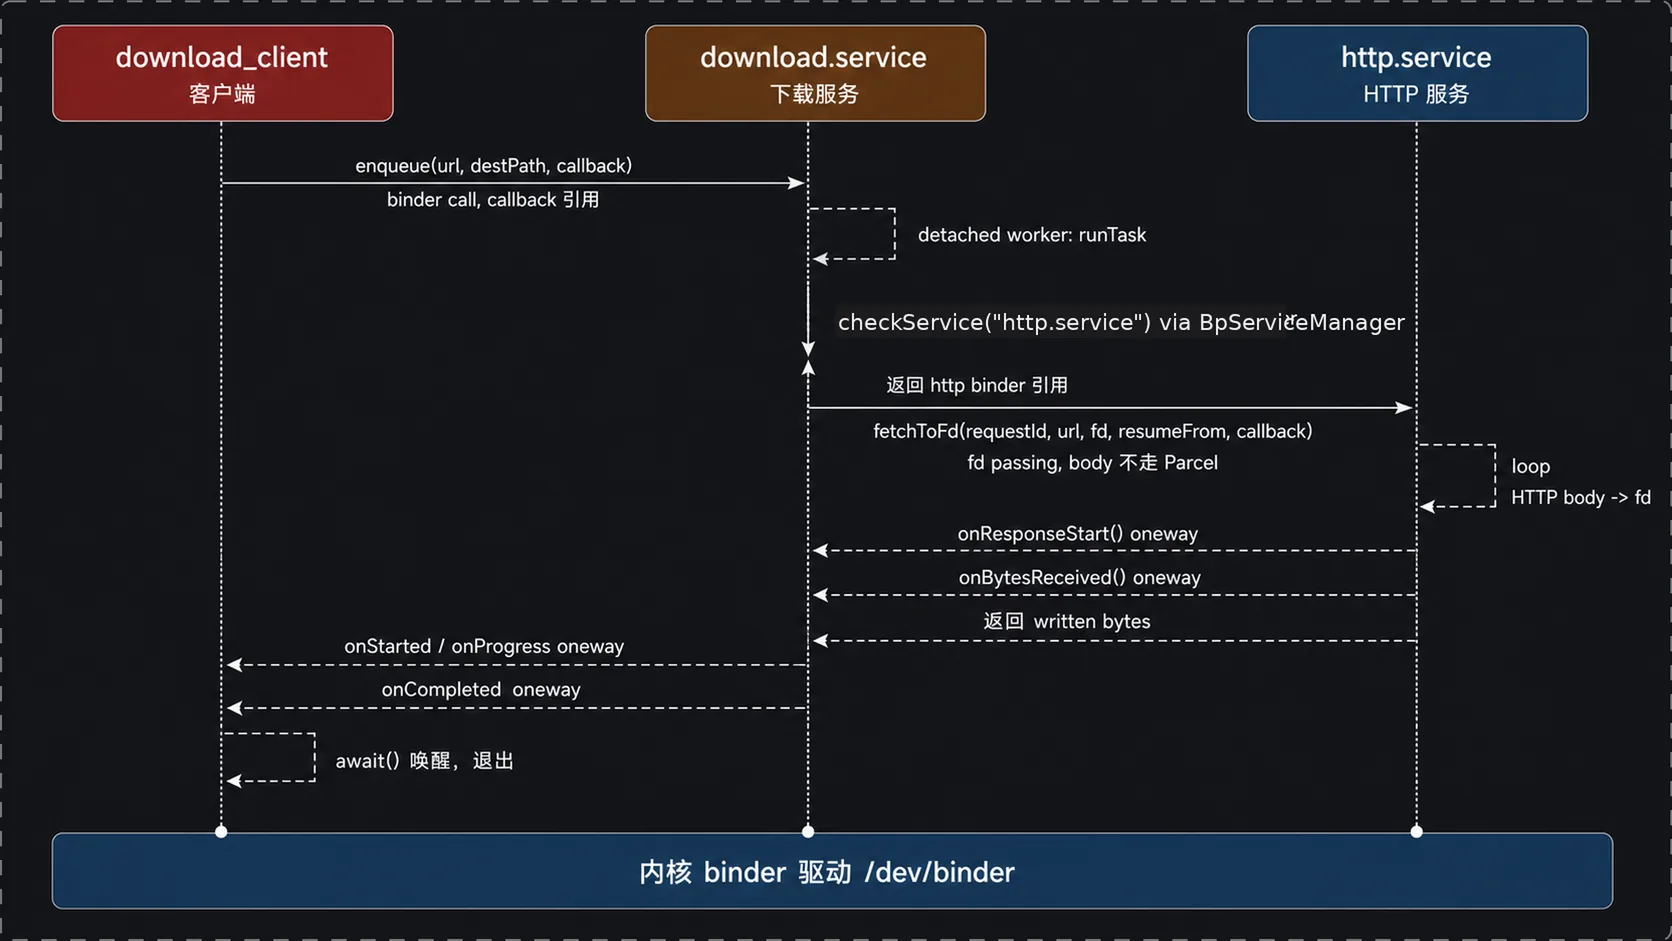Screen dimensions: 1672x941
Task: Select the download_client 客户端 box
Action: [223, 74]
